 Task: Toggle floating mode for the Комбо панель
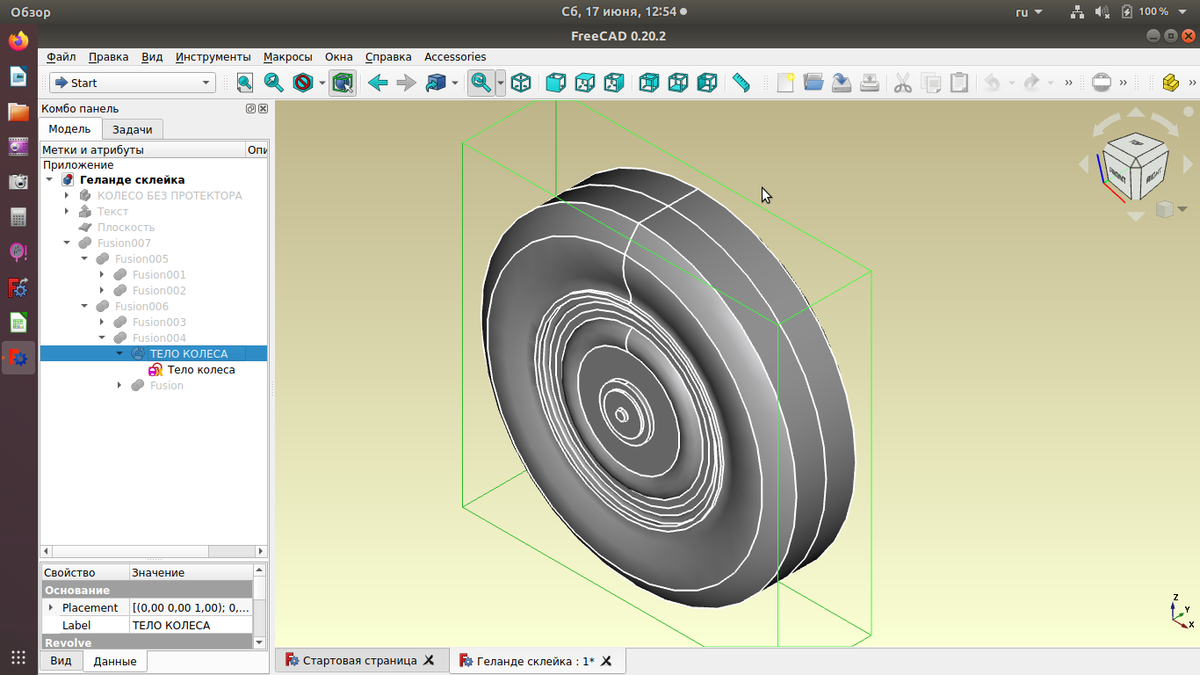(x=250, y=109)
